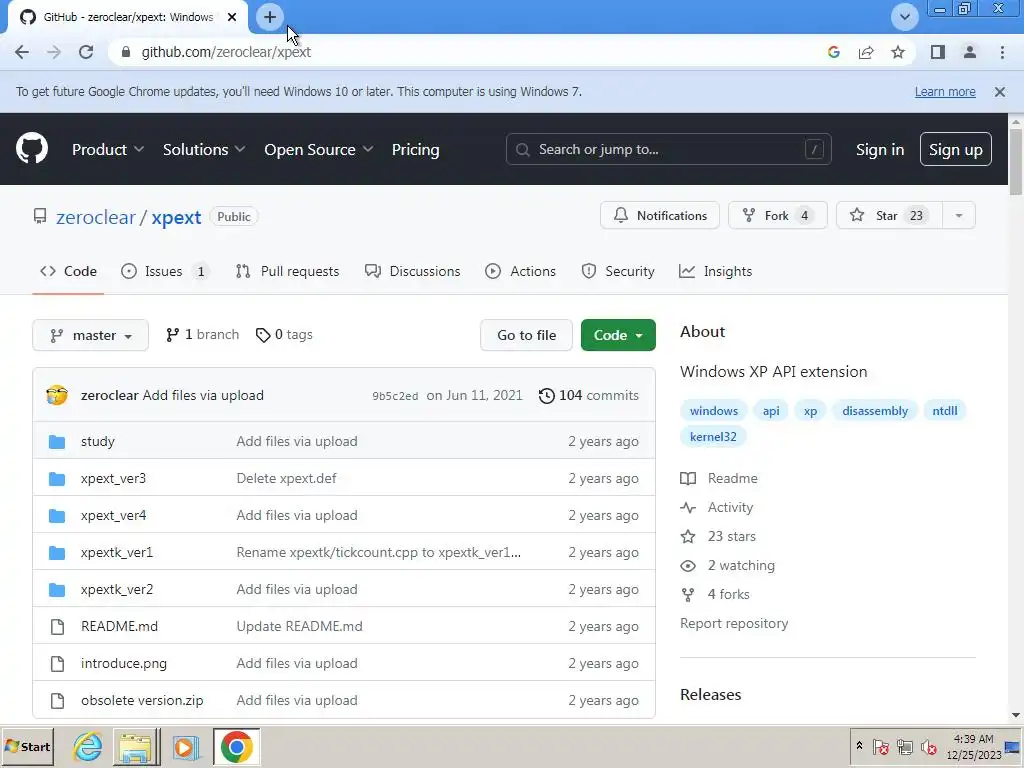Screen dimensions: 1024x768
Task: Close the GitHub xpext browser tab
Action: [232, 17]
